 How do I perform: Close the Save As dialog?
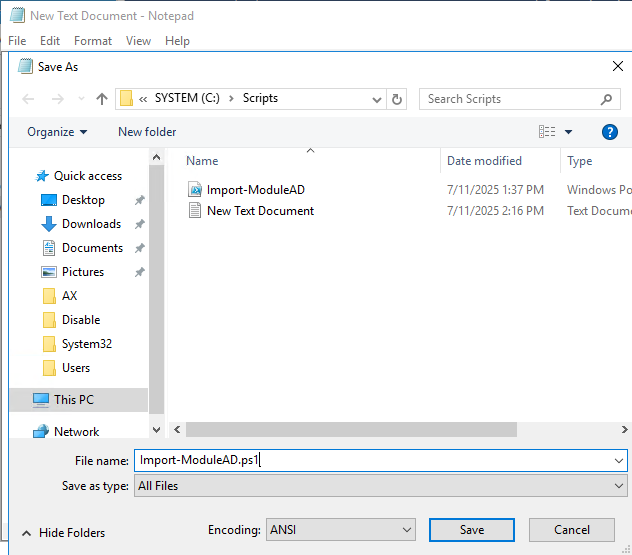pos(617,67)
